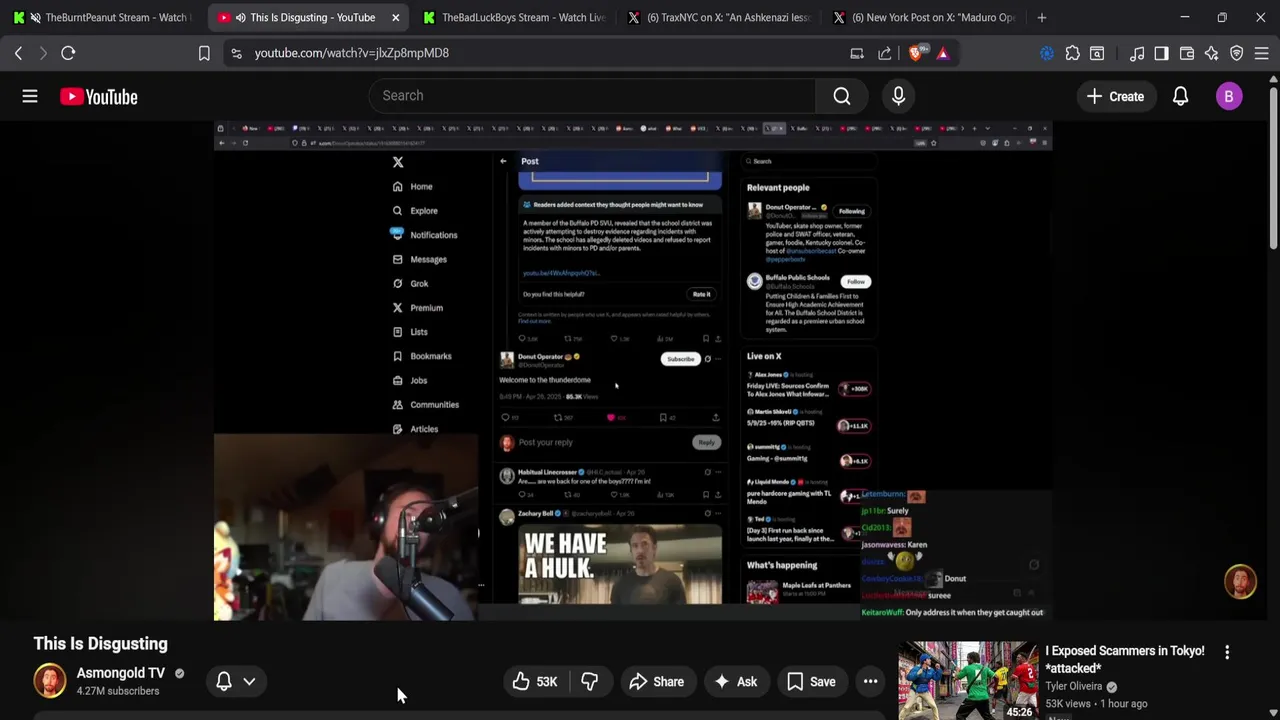The height and width of the screenshot is (720, 1280).
Task: Open the Tyler Oliveira channel link
Action: [x=1074, y=686]
